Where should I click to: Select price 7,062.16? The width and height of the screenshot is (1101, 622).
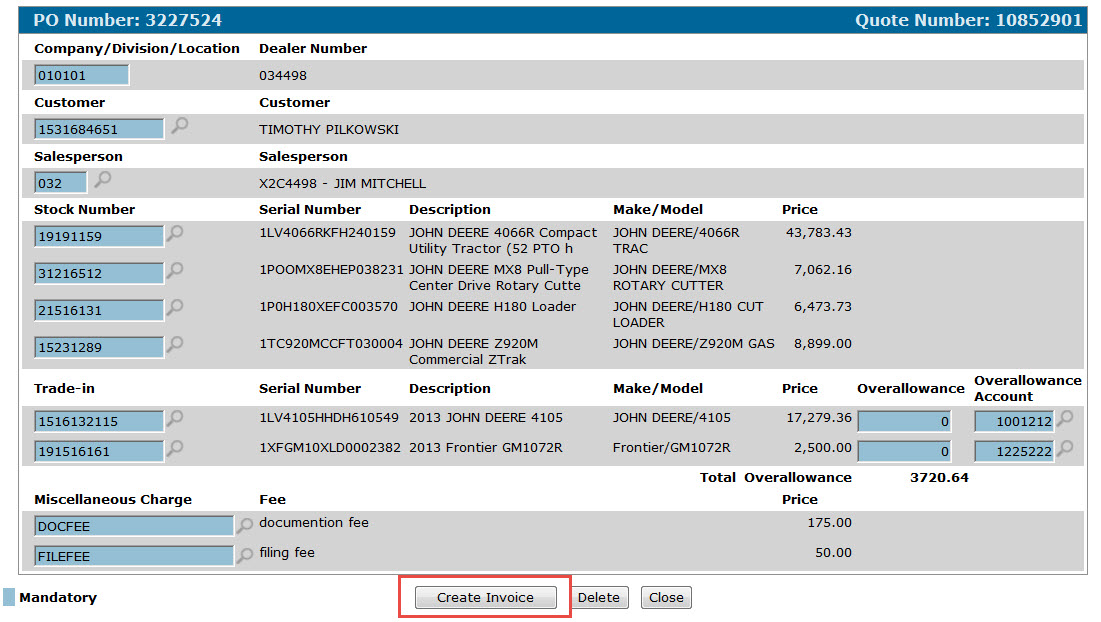coord(823,270)
